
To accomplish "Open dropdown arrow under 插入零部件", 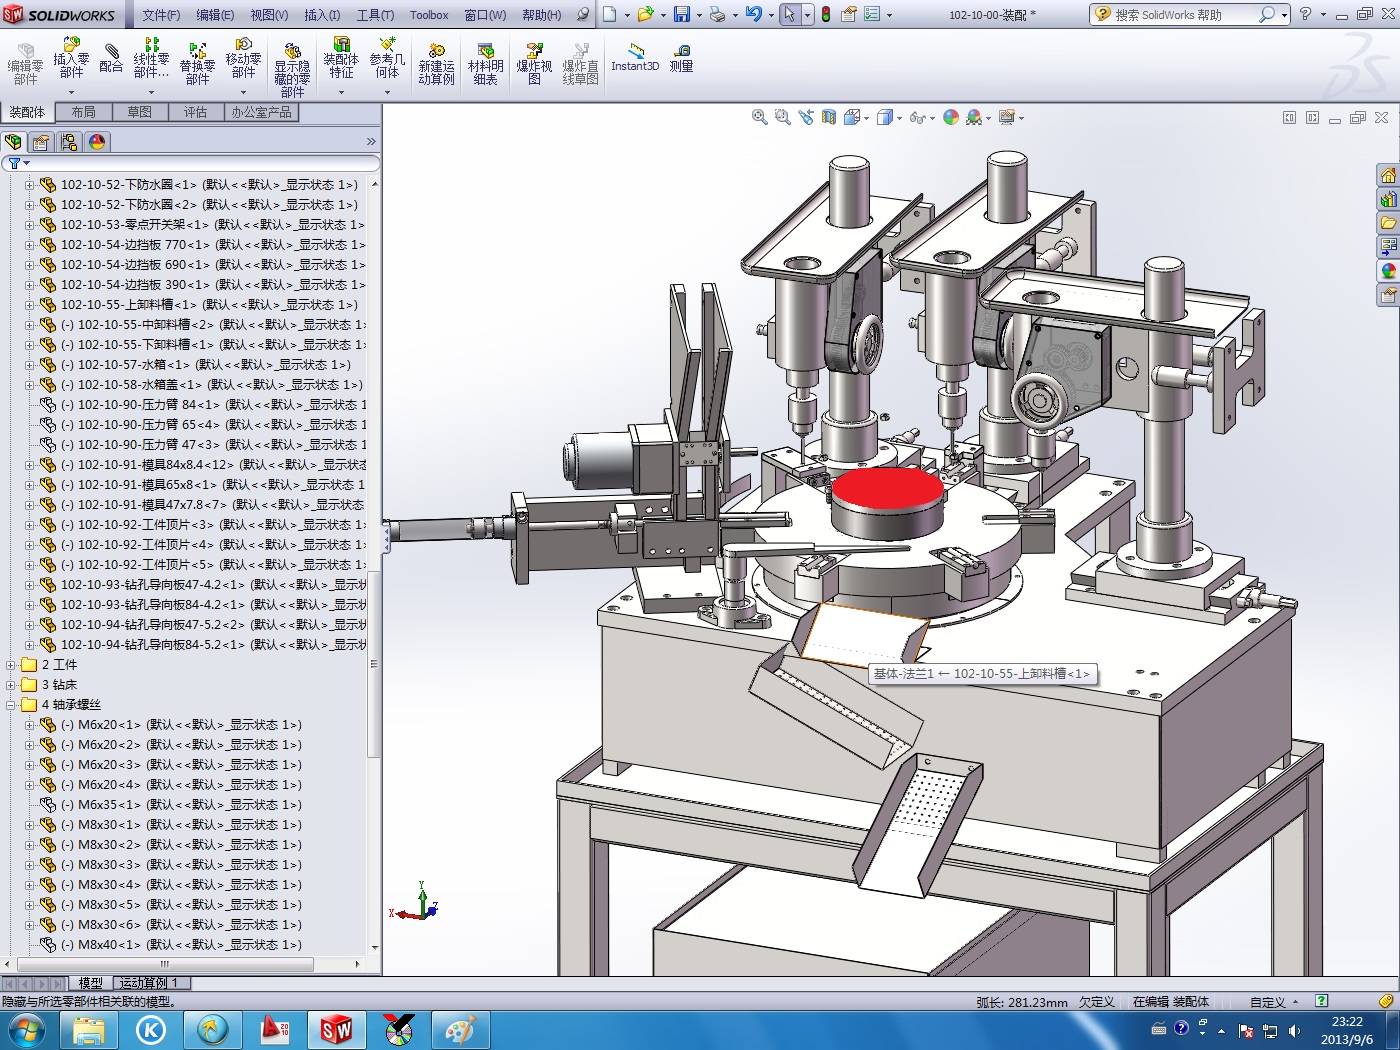I will coord(71,92).
